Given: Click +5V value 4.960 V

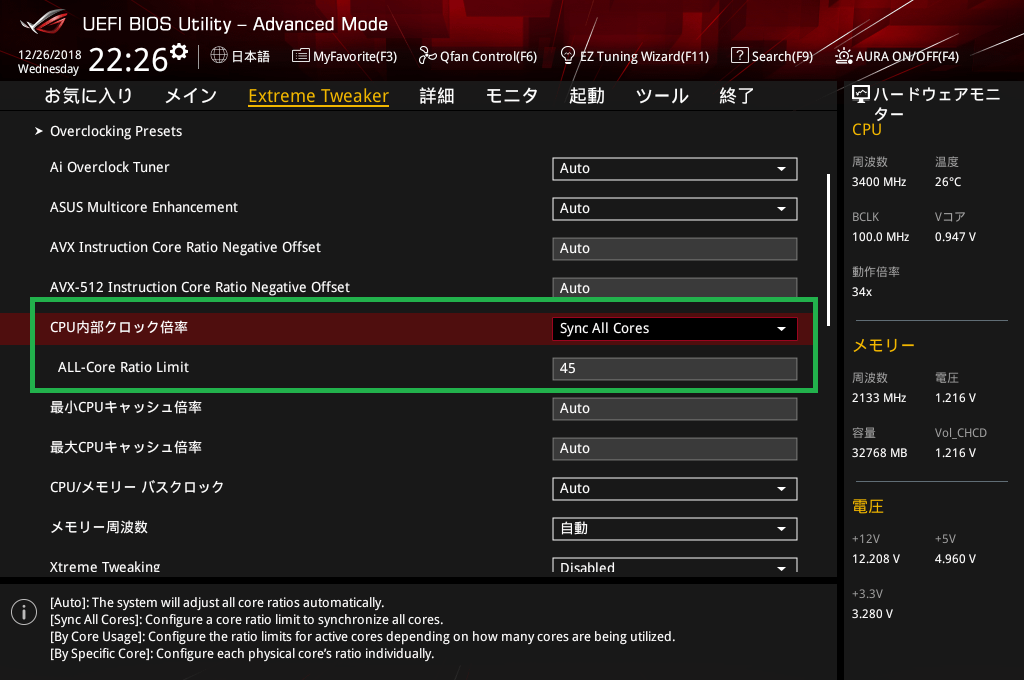Looking at the screenshot, I should (x=955, y=559).
